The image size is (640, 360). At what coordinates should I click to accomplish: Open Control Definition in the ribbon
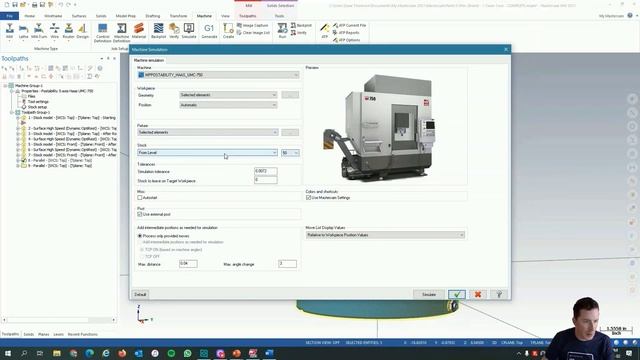coord(102,33)
